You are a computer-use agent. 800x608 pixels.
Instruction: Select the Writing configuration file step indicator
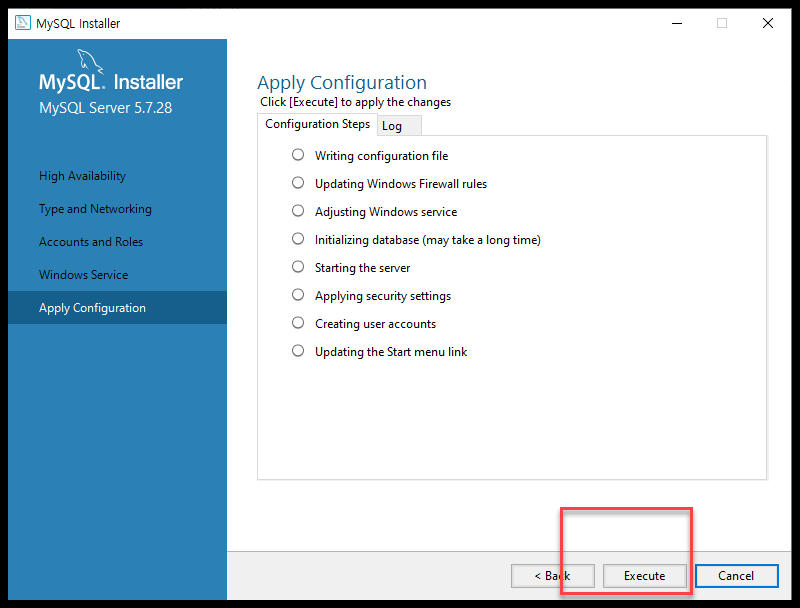click(298, 155)
